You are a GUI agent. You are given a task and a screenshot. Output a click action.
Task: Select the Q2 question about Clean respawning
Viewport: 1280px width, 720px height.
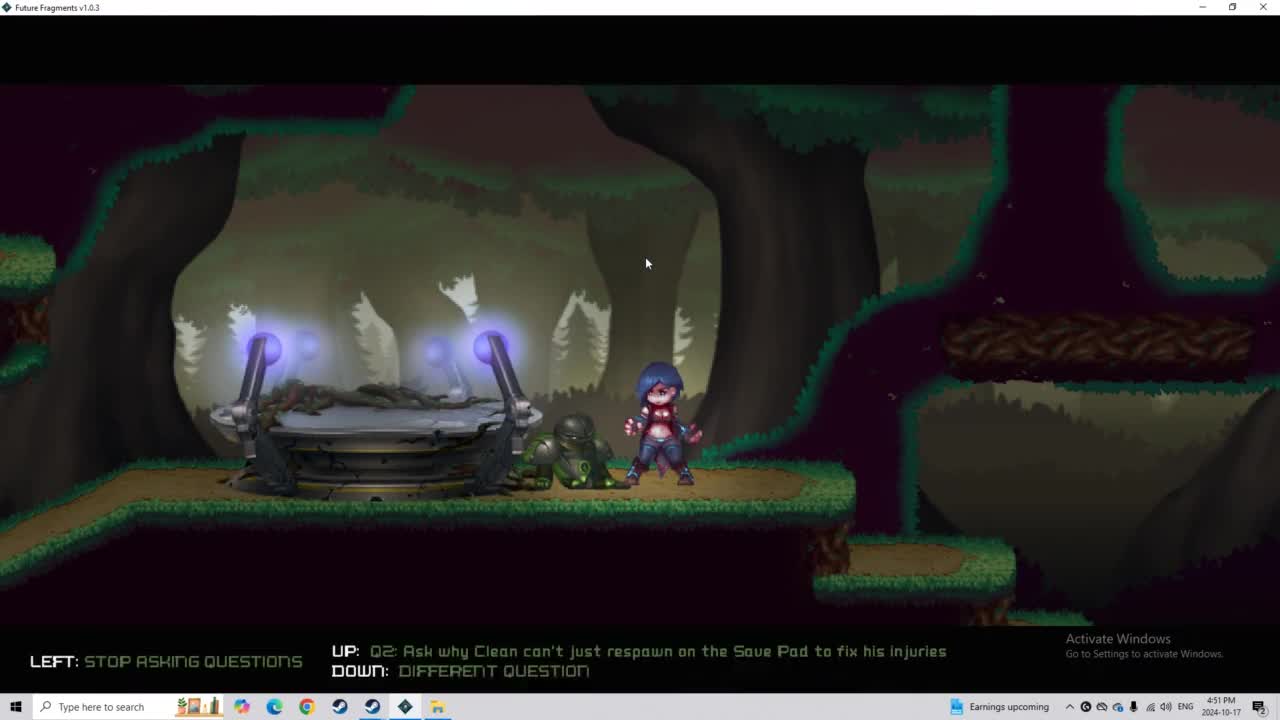(x=639, y=651)
